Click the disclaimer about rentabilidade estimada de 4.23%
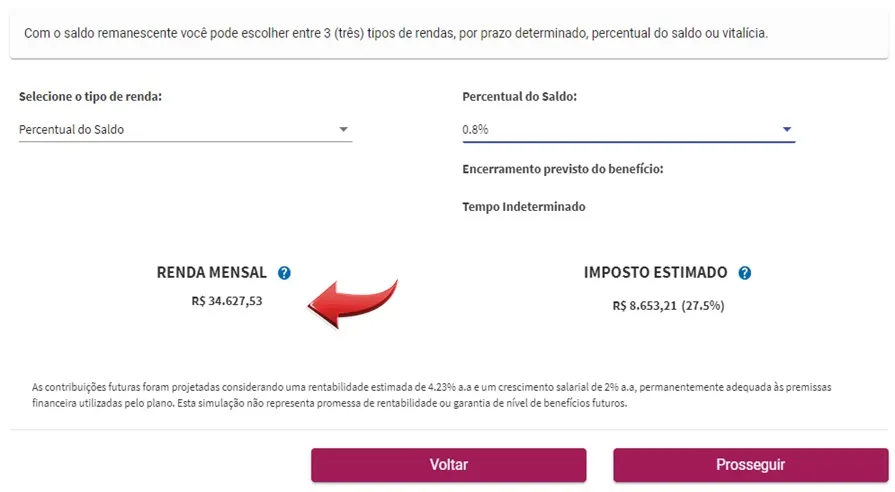This screenshot has height=492, width=895. 432,387
